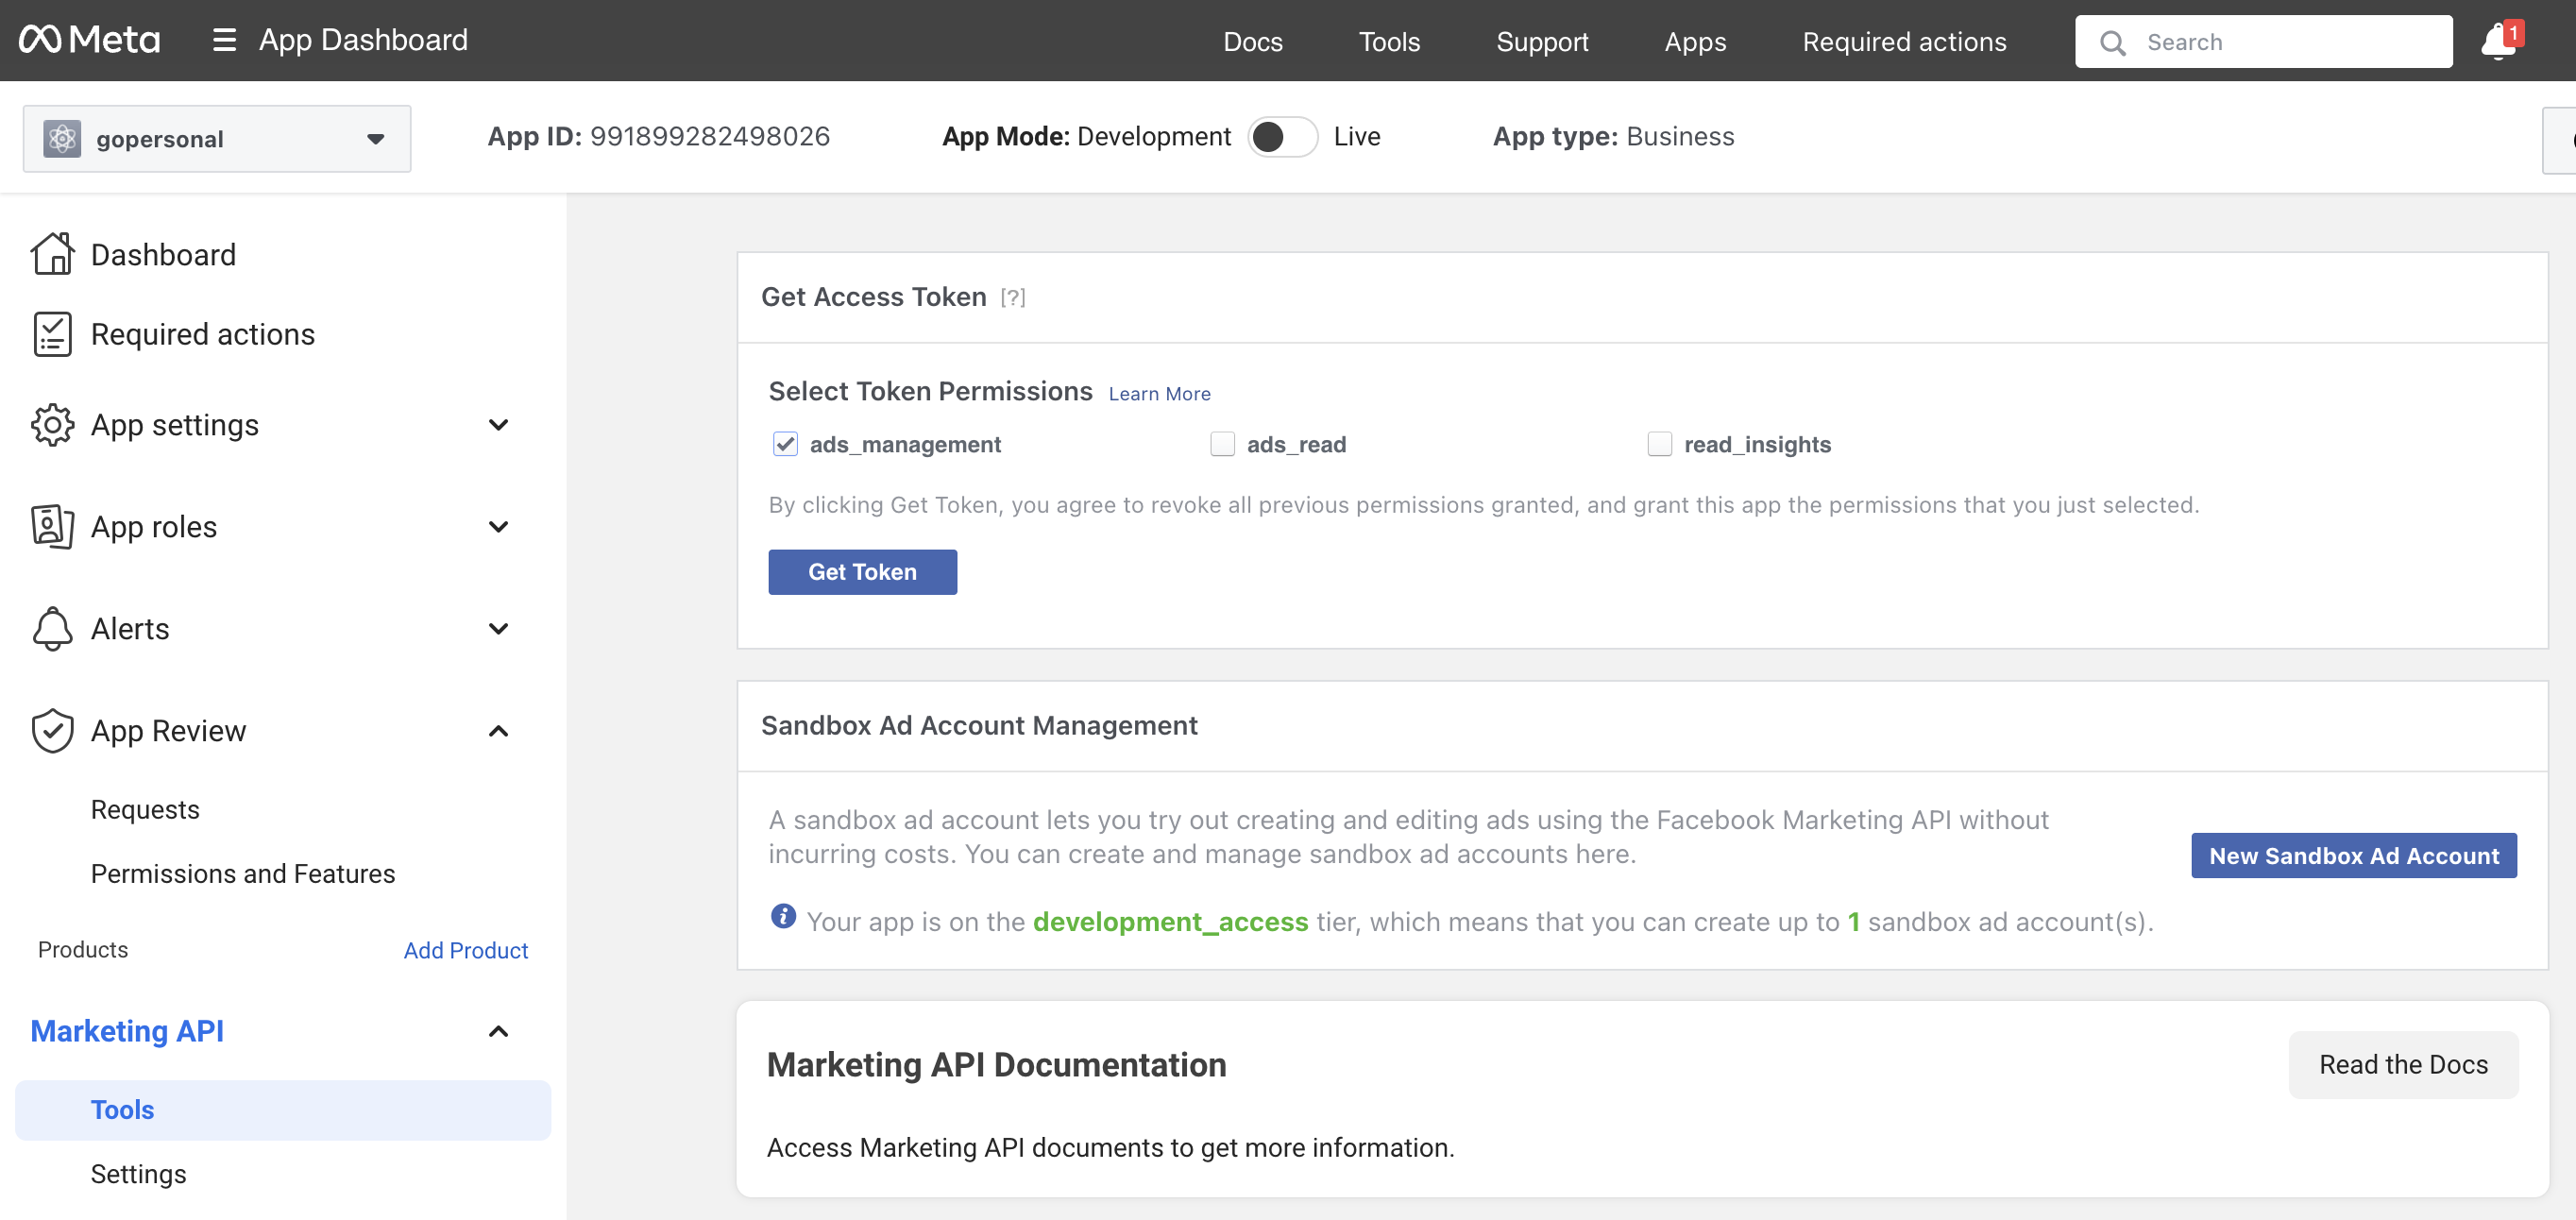Click the Dashboard house icon
This screenshot has width=2576, height=1220.
(52, 254)
